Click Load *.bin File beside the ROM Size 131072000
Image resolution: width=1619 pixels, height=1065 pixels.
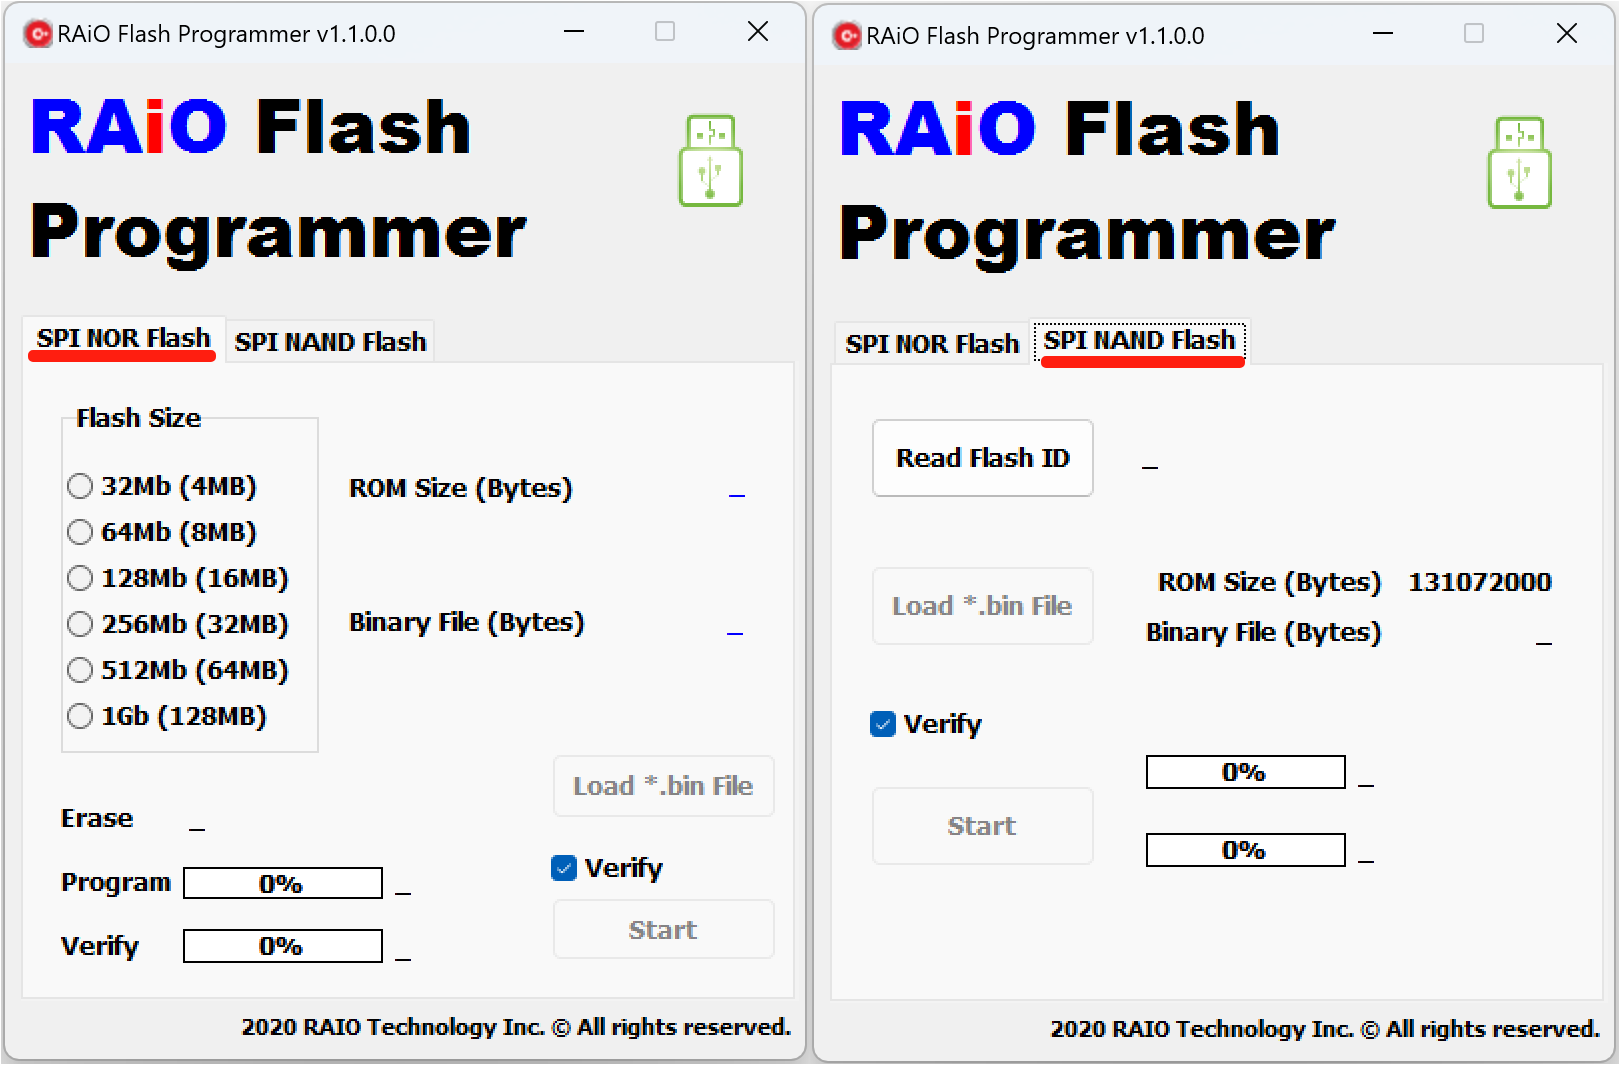point(982,606)
